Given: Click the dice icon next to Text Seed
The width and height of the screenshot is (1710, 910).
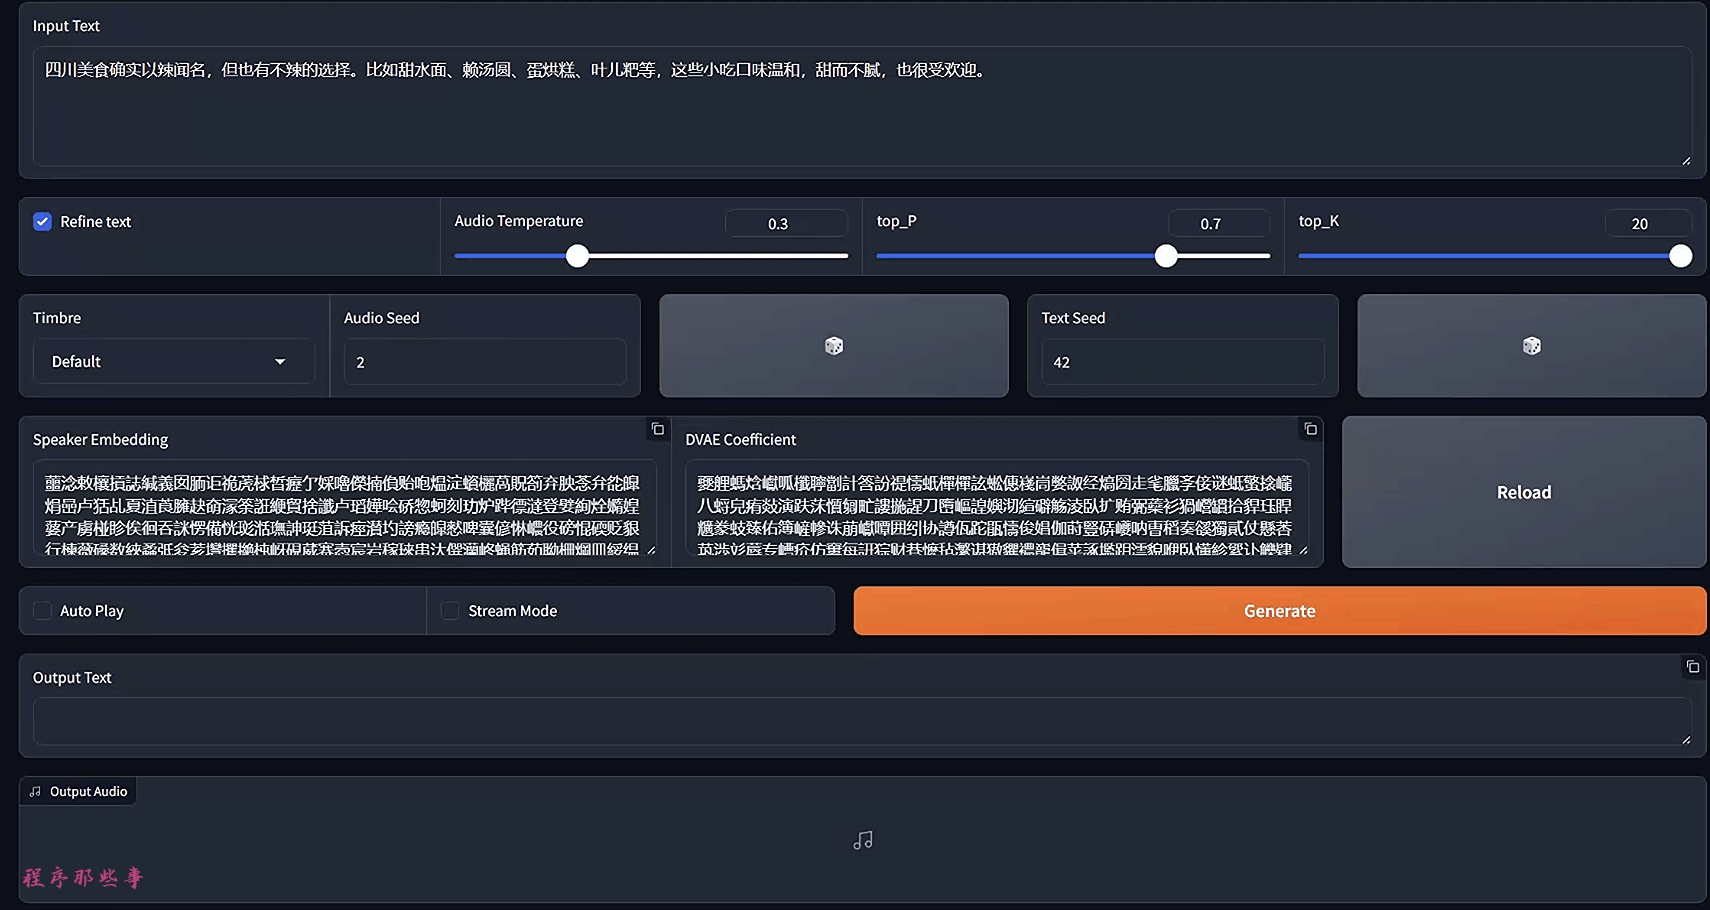Looking at the screenshot, I should pos(1531,346).
